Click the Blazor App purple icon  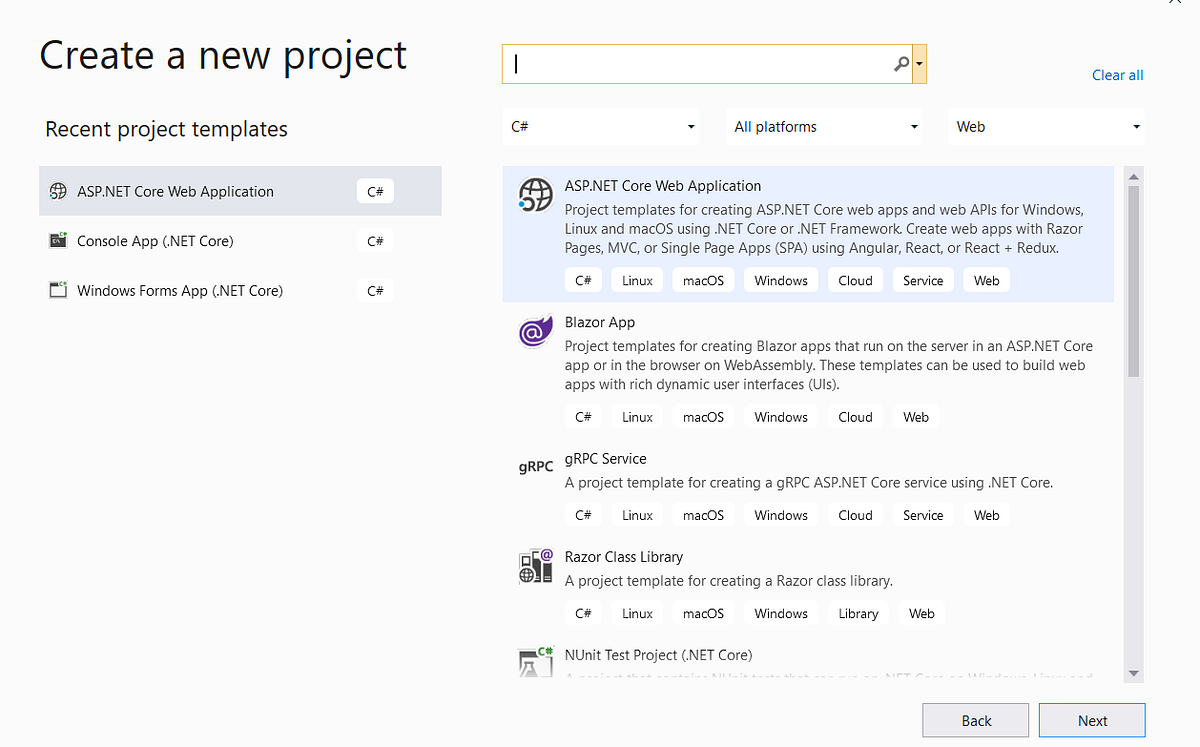[535, 331]
